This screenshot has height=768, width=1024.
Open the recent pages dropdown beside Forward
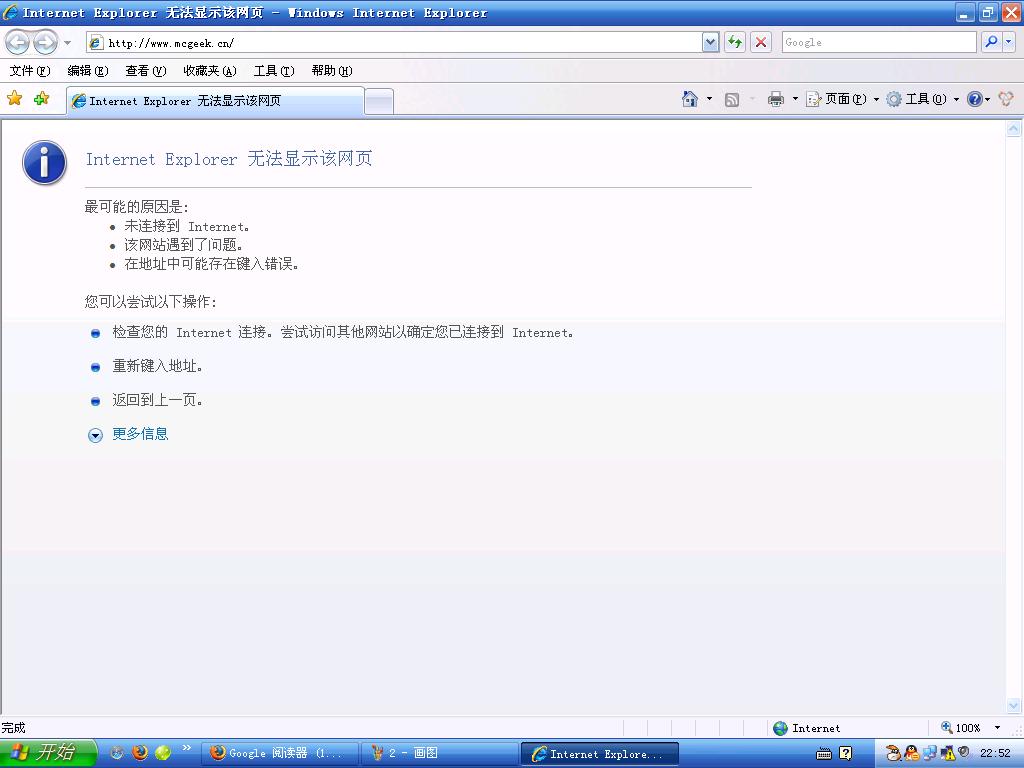[67, 43]
